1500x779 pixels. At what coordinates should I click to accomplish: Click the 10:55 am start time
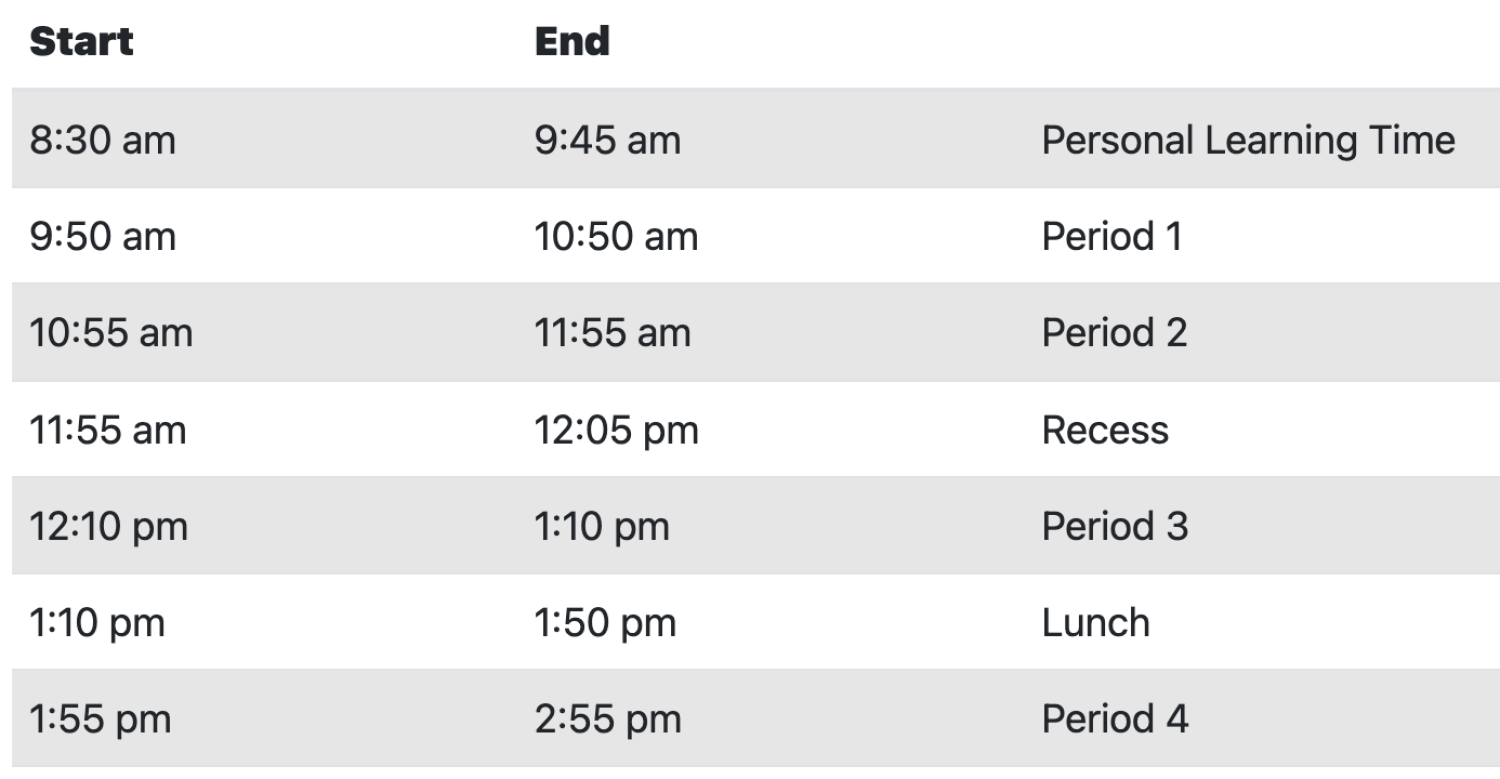(x=111, y=333)
